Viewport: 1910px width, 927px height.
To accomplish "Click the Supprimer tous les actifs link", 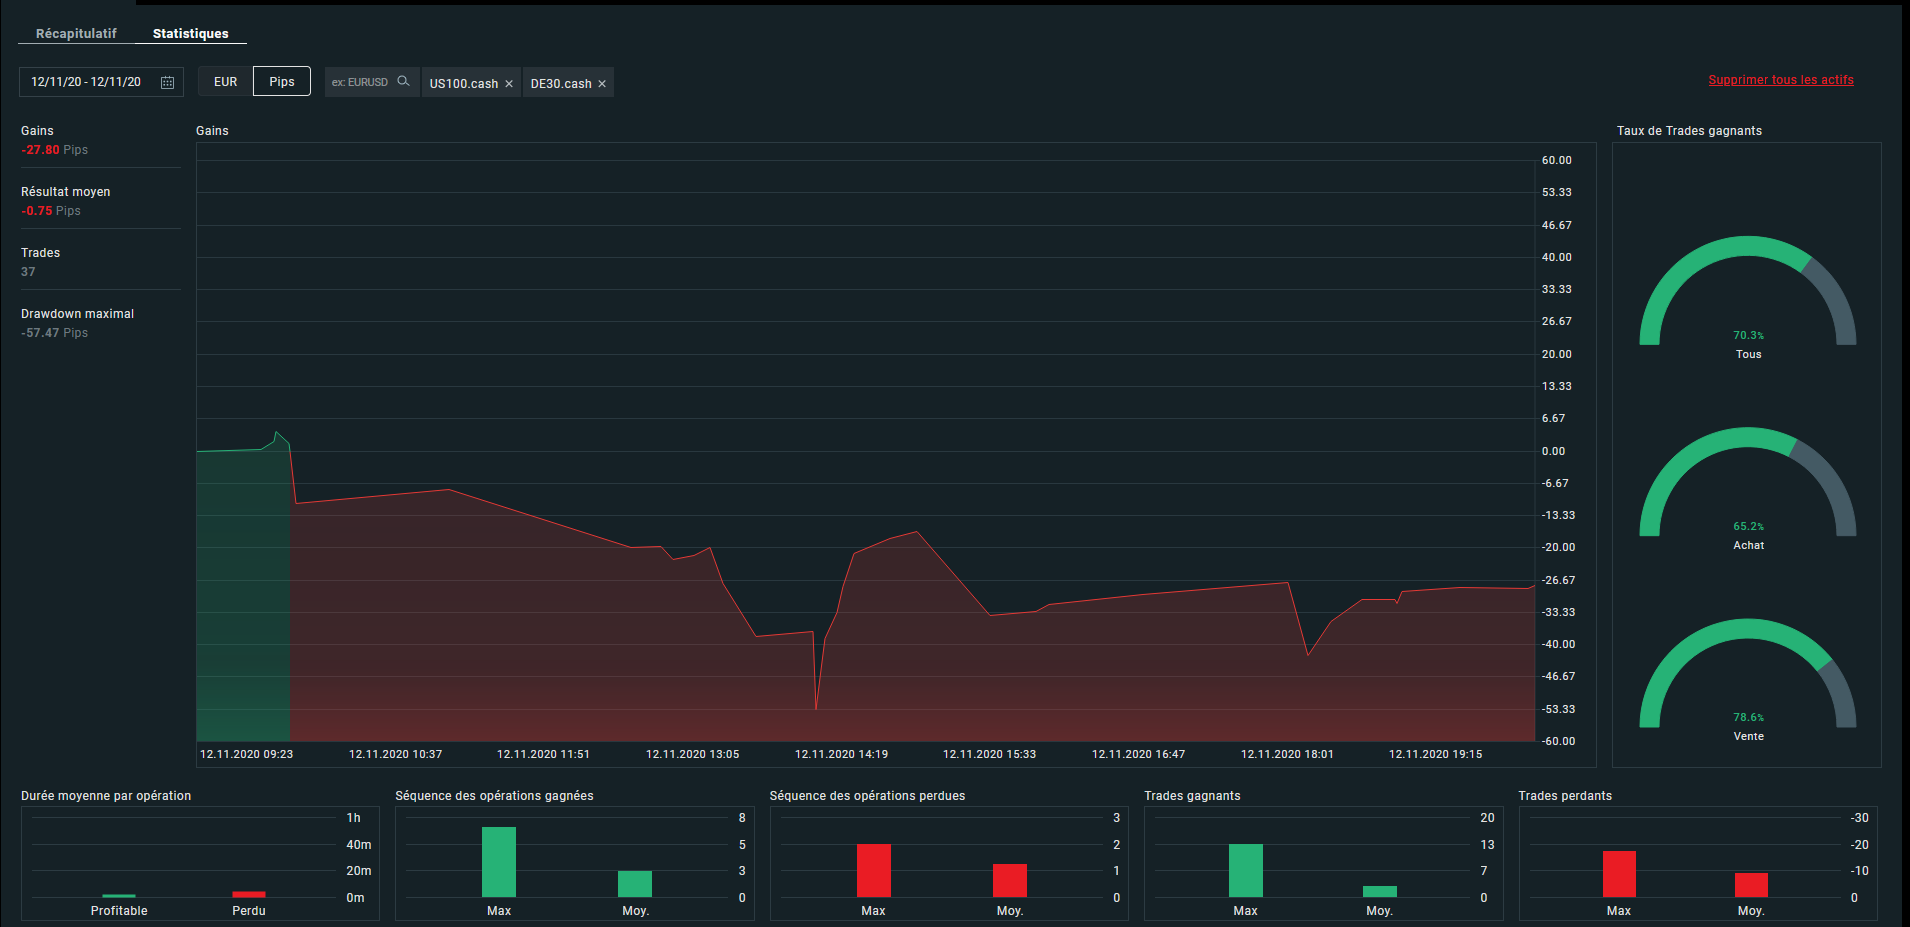I will point(1780,80).
